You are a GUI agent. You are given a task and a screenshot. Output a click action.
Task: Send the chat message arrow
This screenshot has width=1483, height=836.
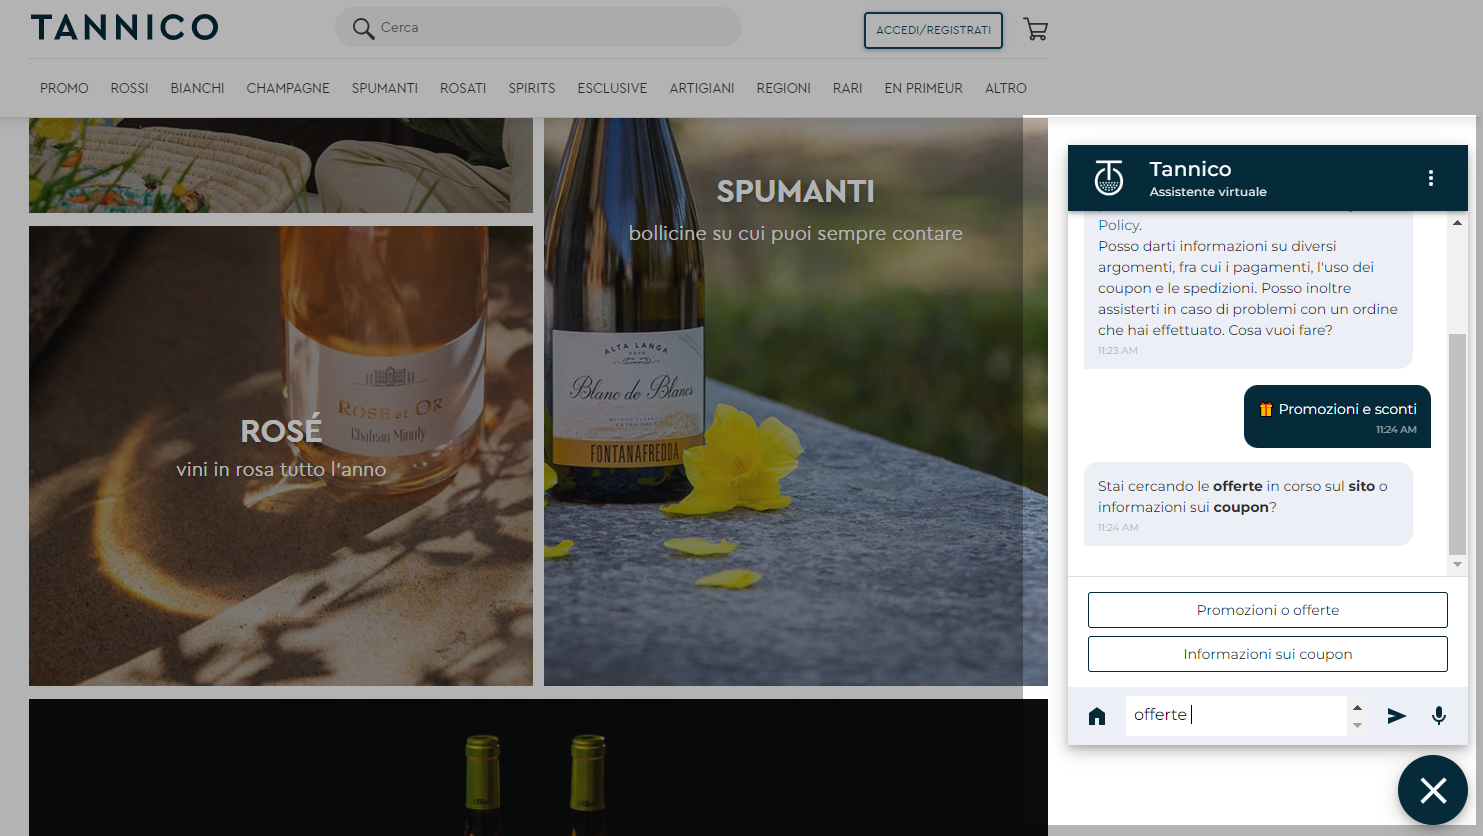(1397, 715)
